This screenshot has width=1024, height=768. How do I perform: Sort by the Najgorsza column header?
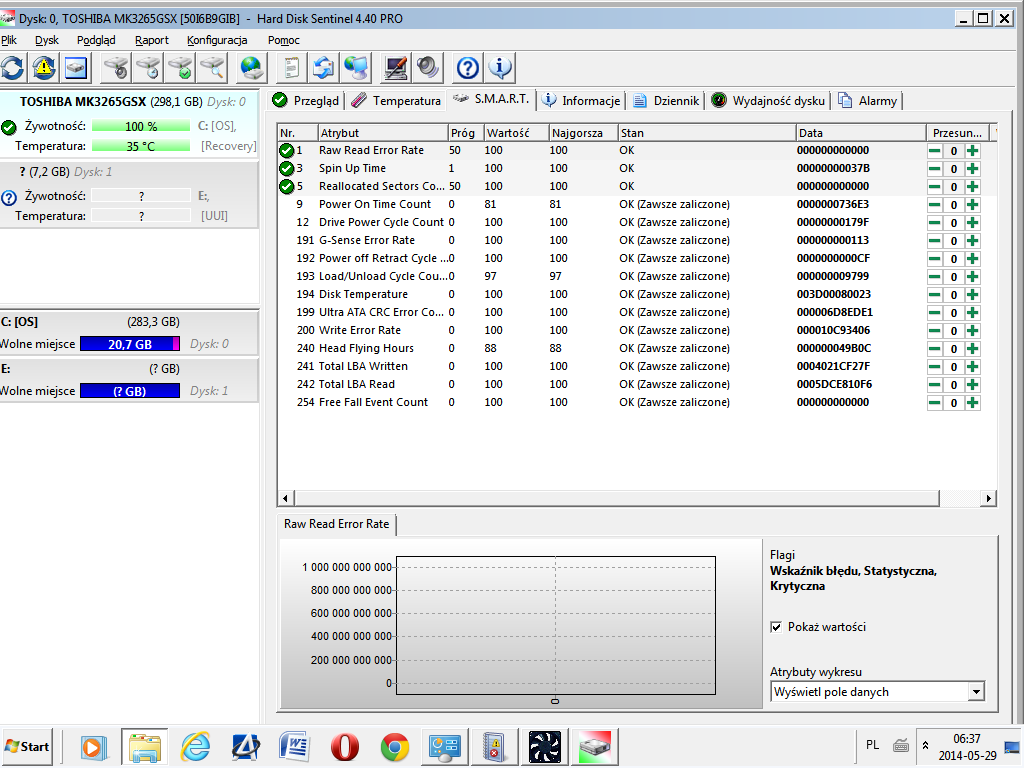[584, 133]
